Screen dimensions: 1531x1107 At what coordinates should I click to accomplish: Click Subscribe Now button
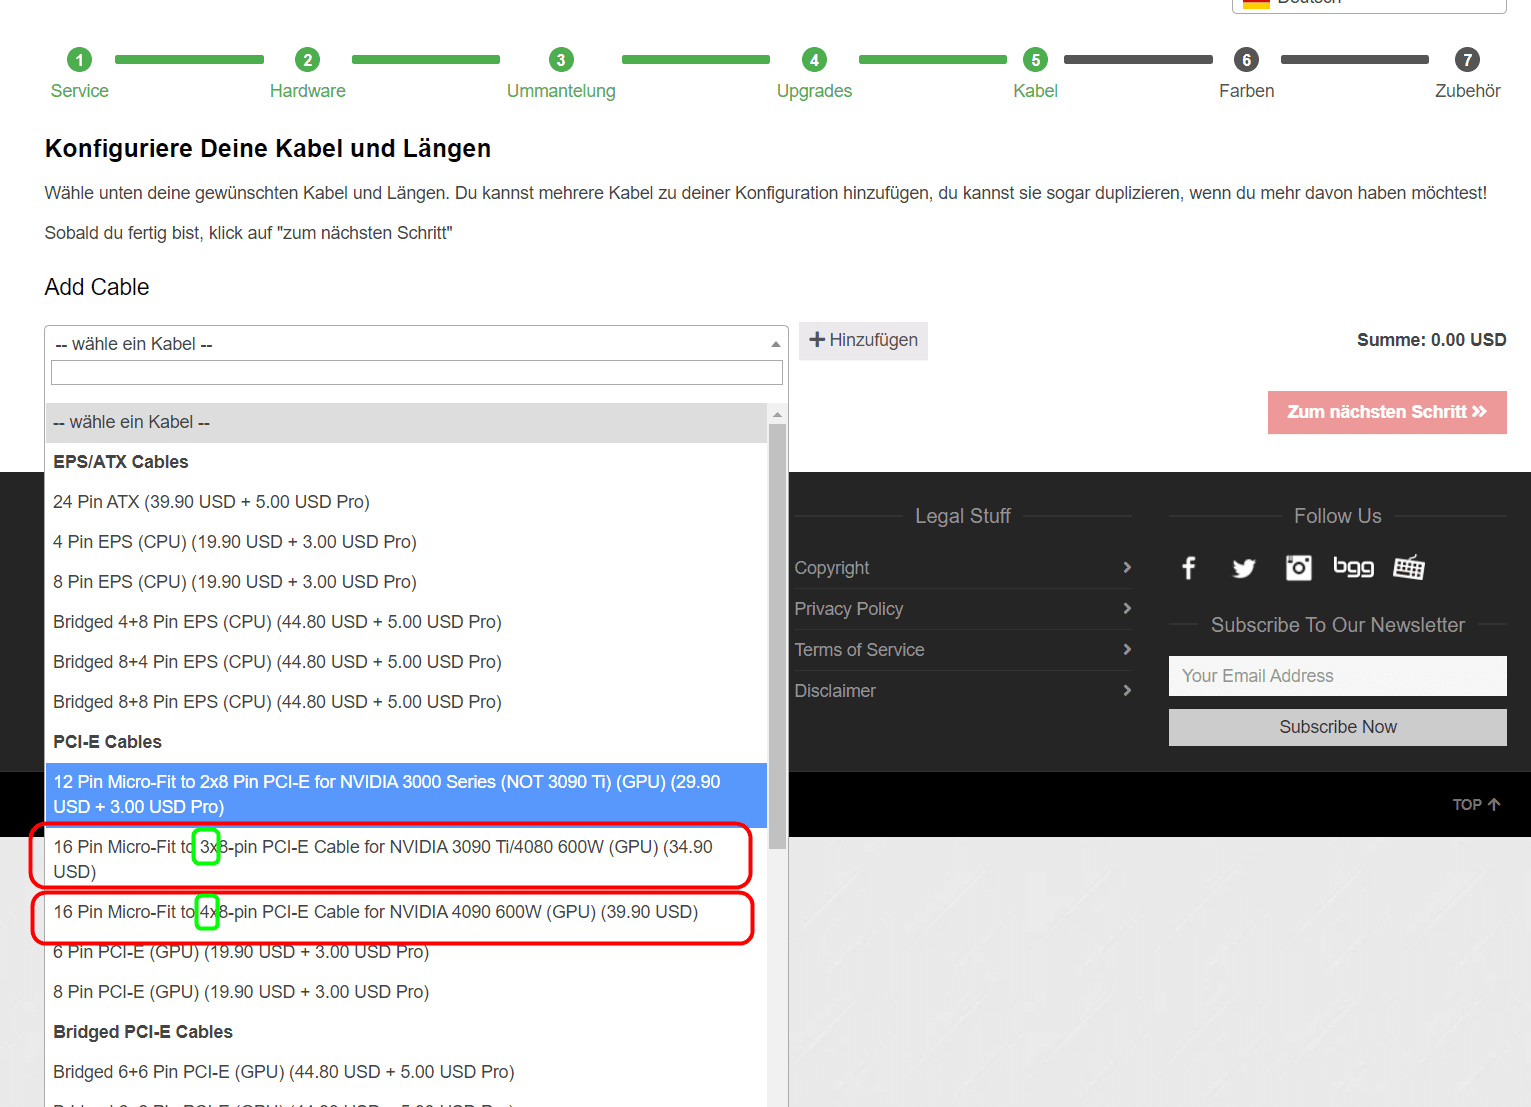point(1337,727)
